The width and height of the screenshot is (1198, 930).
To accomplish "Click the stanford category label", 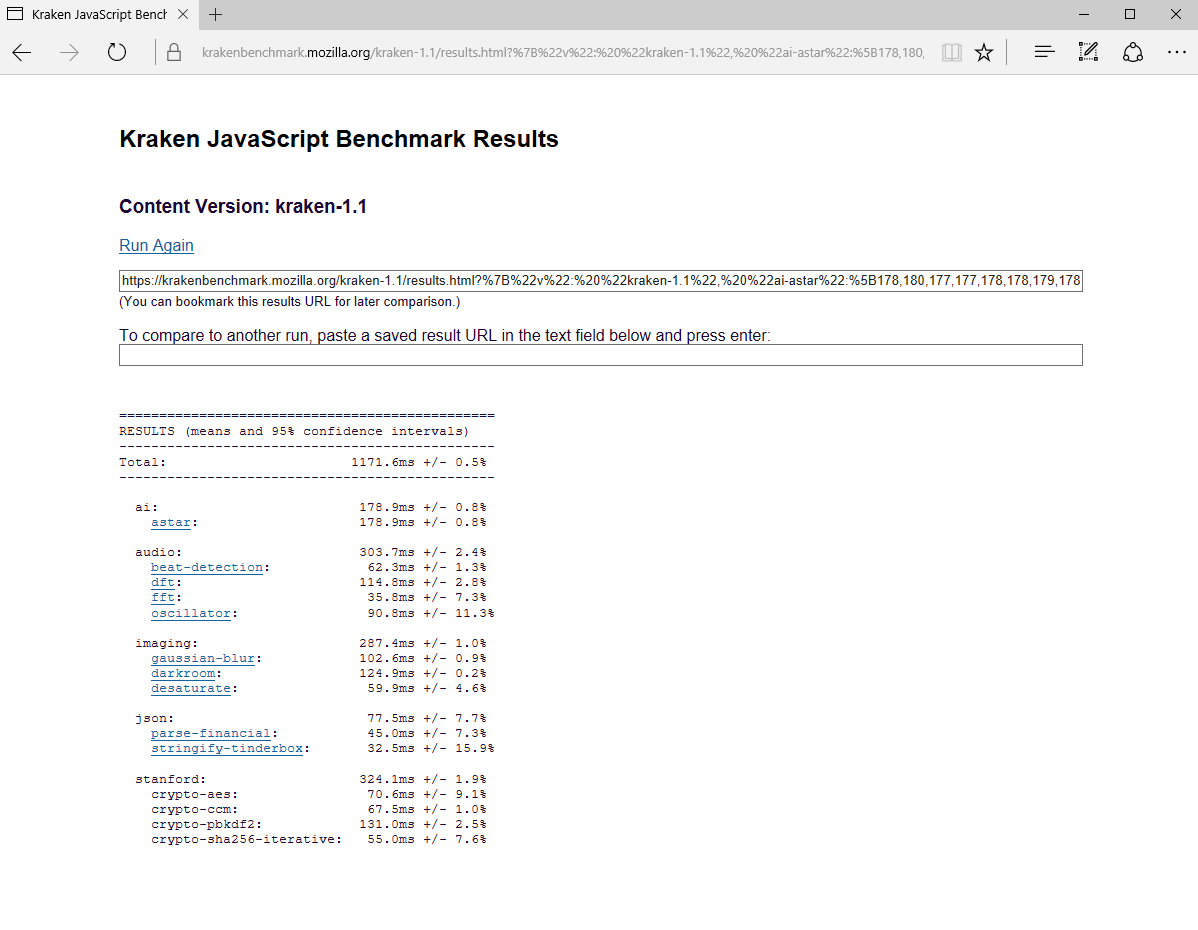I will pos(170,779).
